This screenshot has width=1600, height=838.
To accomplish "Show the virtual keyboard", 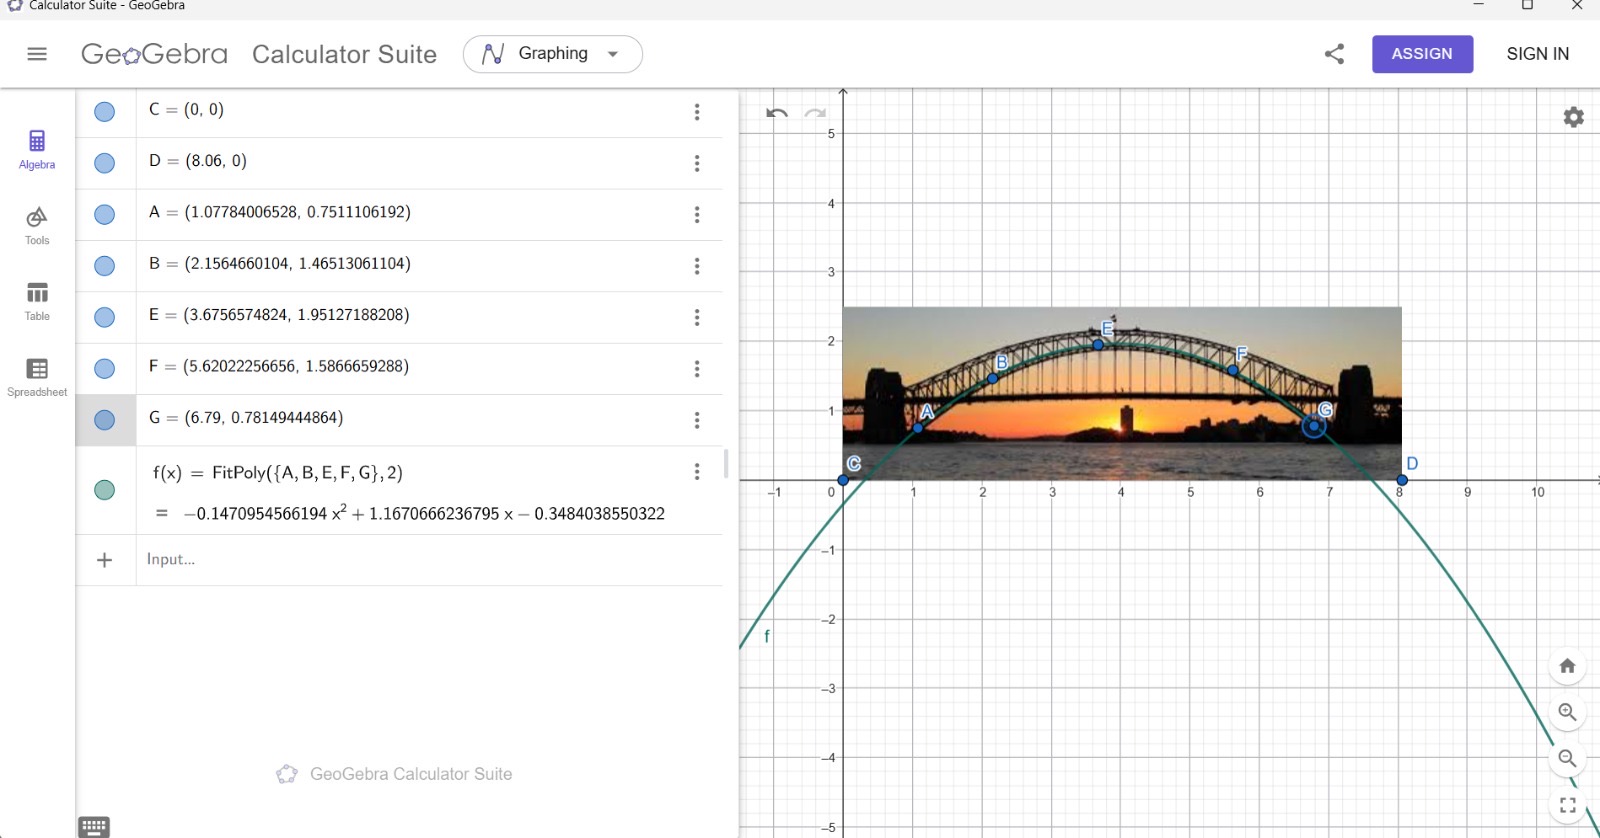I will [94, 826].
